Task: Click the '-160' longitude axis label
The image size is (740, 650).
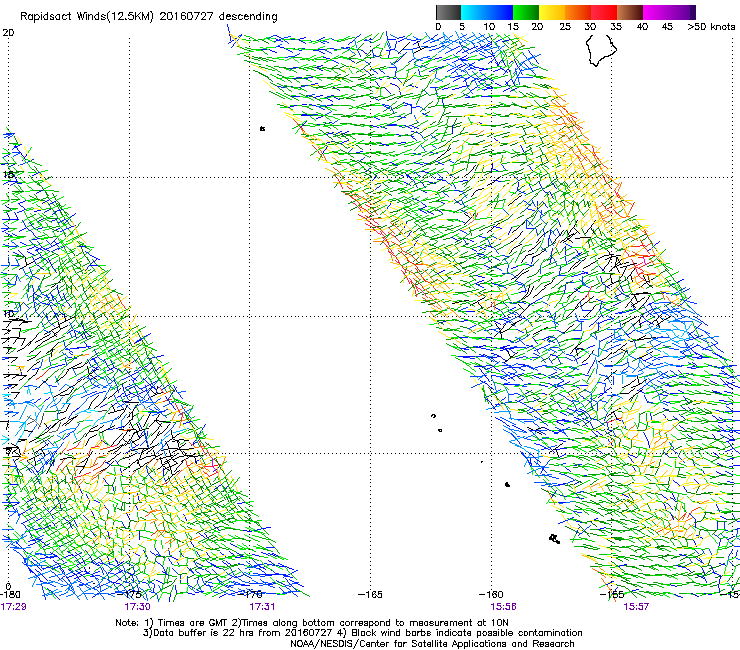Action: [491, 594]
